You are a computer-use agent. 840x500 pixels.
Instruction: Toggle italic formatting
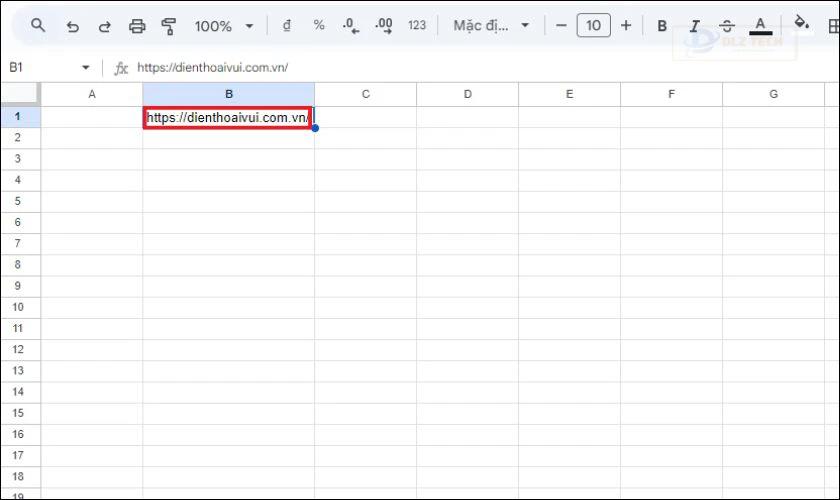coord(694,26)
